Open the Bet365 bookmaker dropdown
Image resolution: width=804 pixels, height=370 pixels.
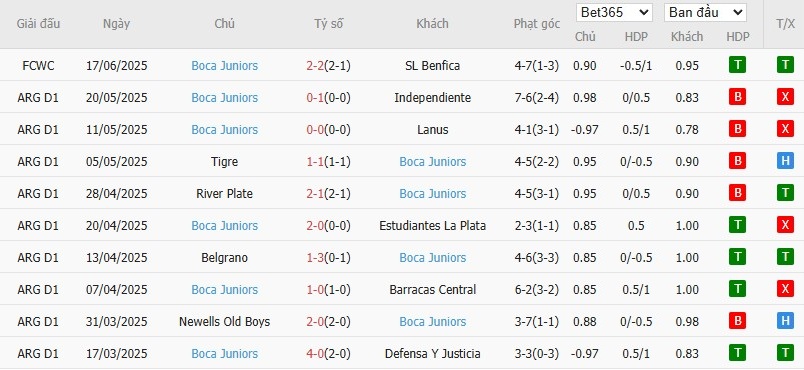tap(614, 13)
